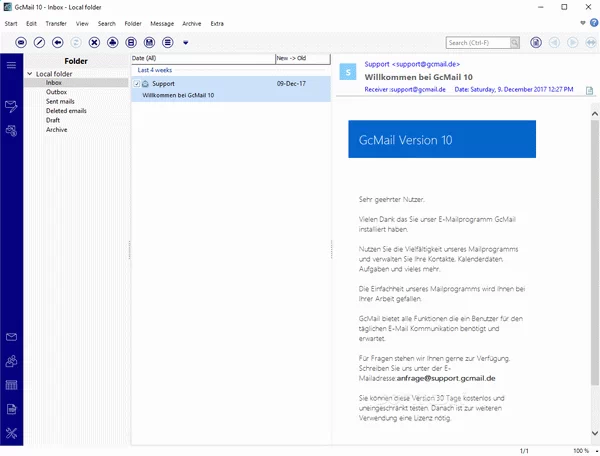The width and height of the screenshot is (600, 456).
Task: Click the GcMail Version 10 blue banner
Action: point(442,139)
